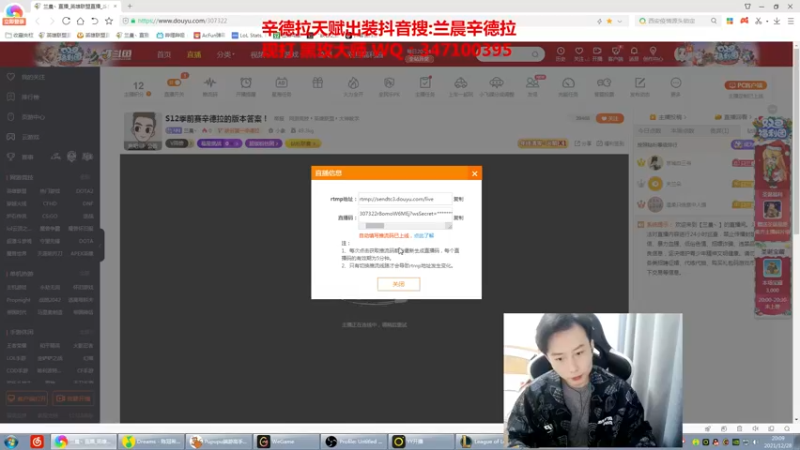Image resolution: width=800 pixels, height=450 pixels.
Task: Click the taskbar clock
Action: [778, 442]
